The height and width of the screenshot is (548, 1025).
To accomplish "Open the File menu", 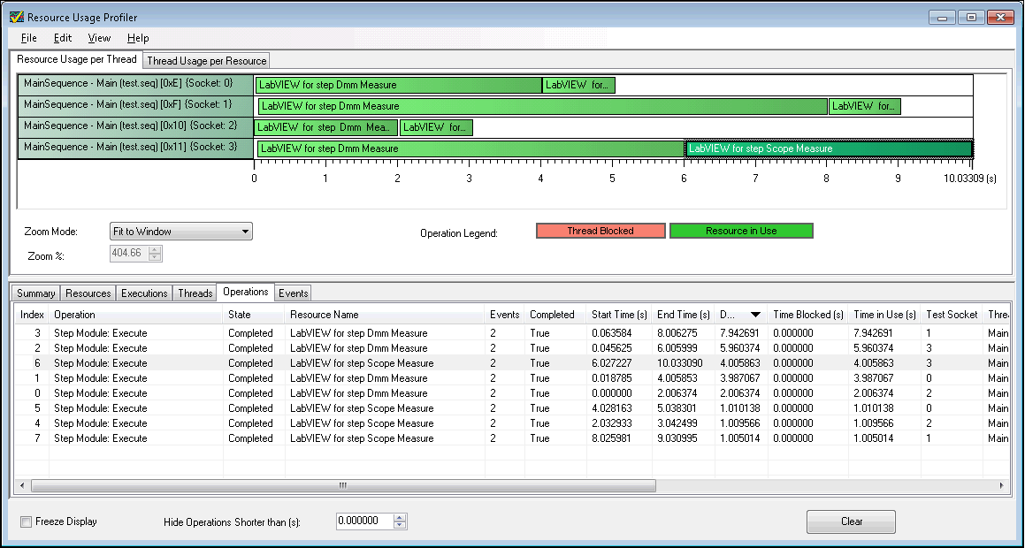I will click(x=29, y=38).
